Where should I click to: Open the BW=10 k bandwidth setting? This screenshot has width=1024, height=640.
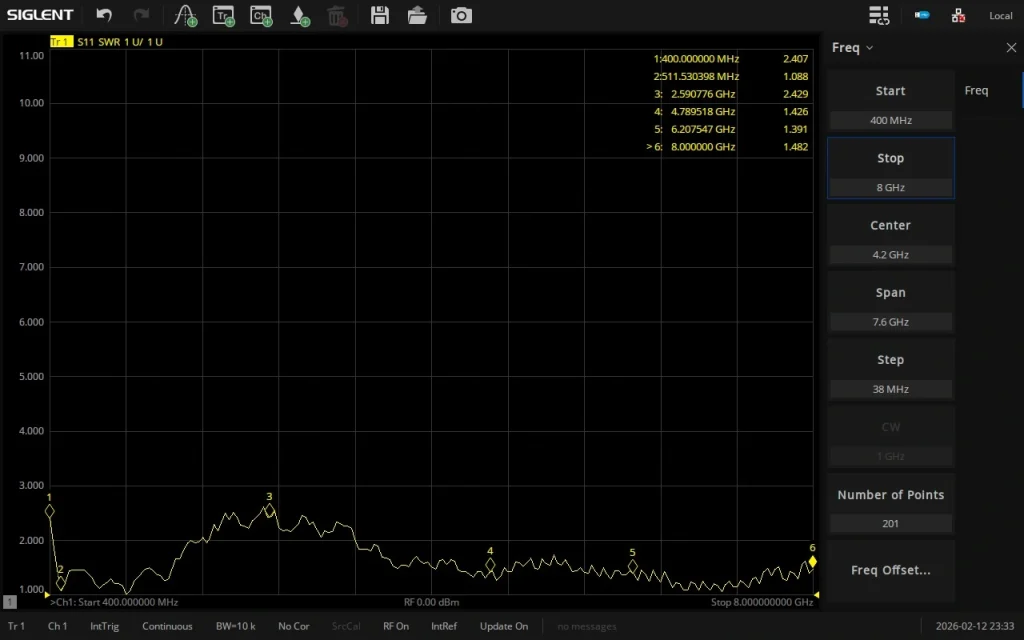[236, 626]
